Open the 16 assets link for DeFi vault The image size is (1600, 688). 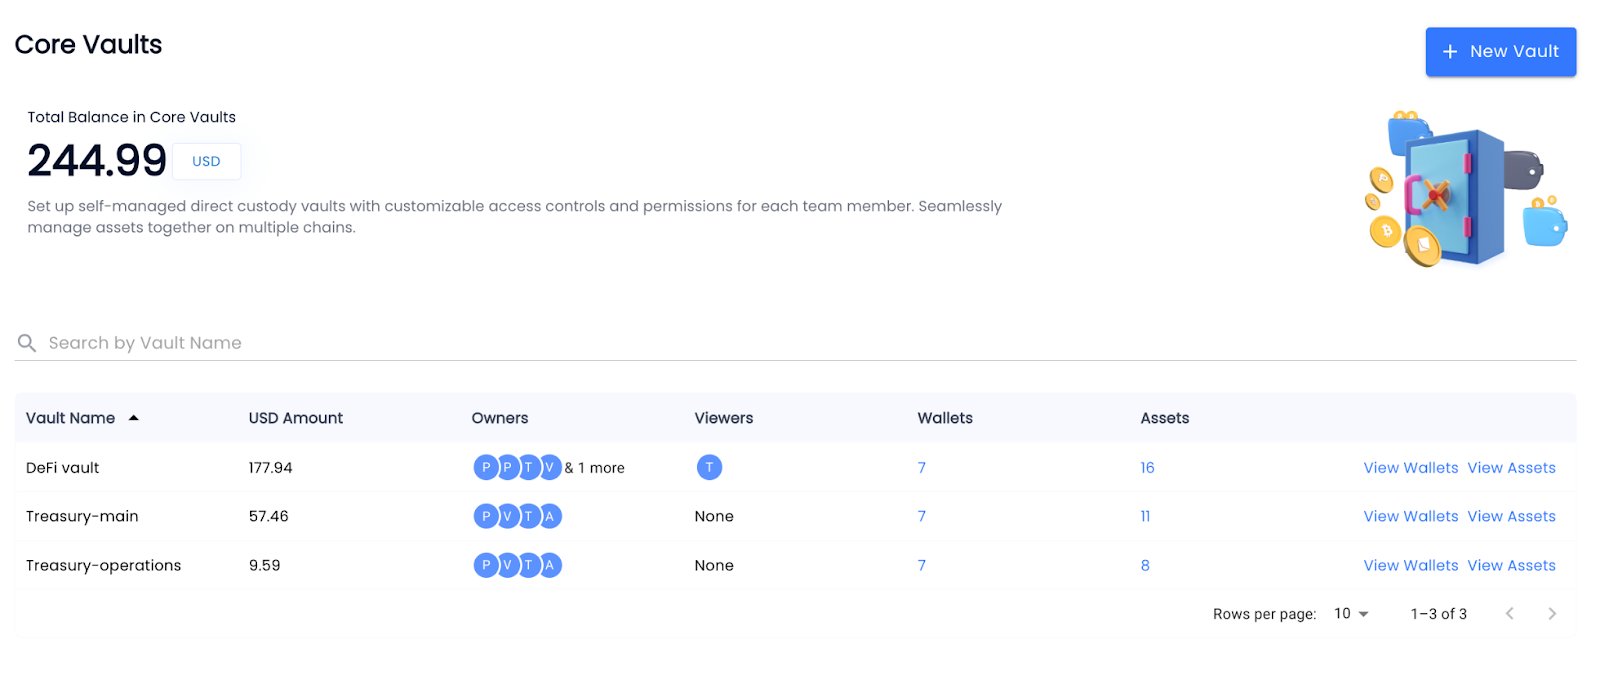tap(1147, 467)
